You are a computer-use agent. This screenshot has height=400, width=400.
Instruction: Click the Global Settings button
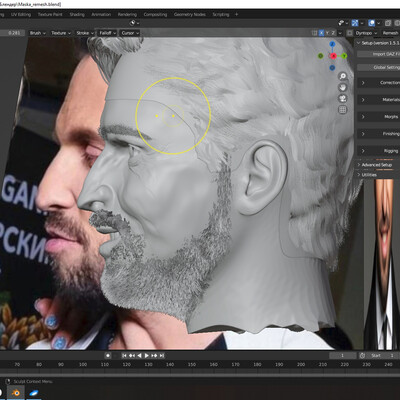point(378,67)
